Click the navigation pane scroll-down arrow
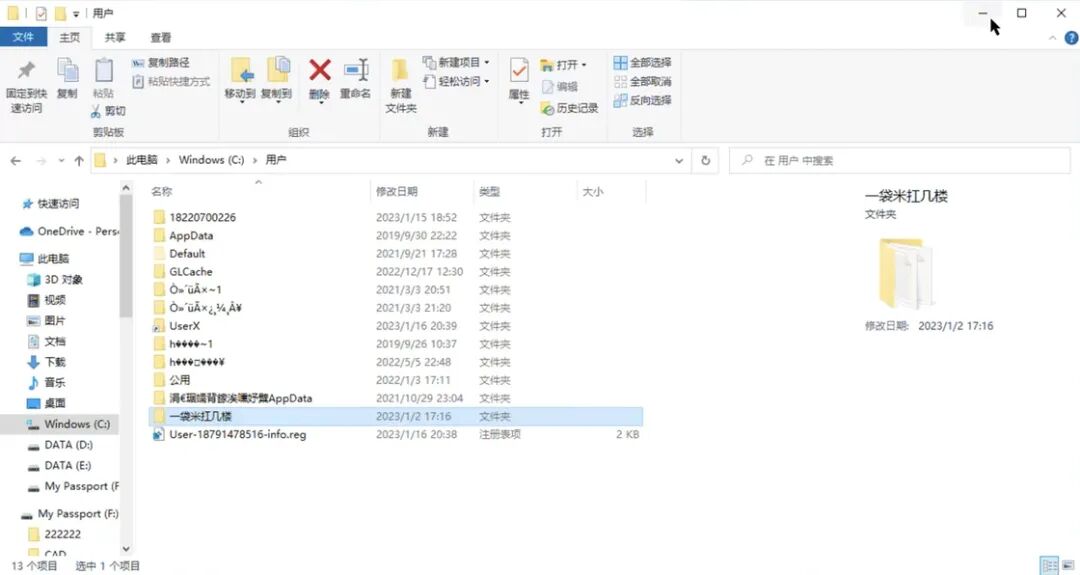The image size is (1080, 575). point(126,549)
